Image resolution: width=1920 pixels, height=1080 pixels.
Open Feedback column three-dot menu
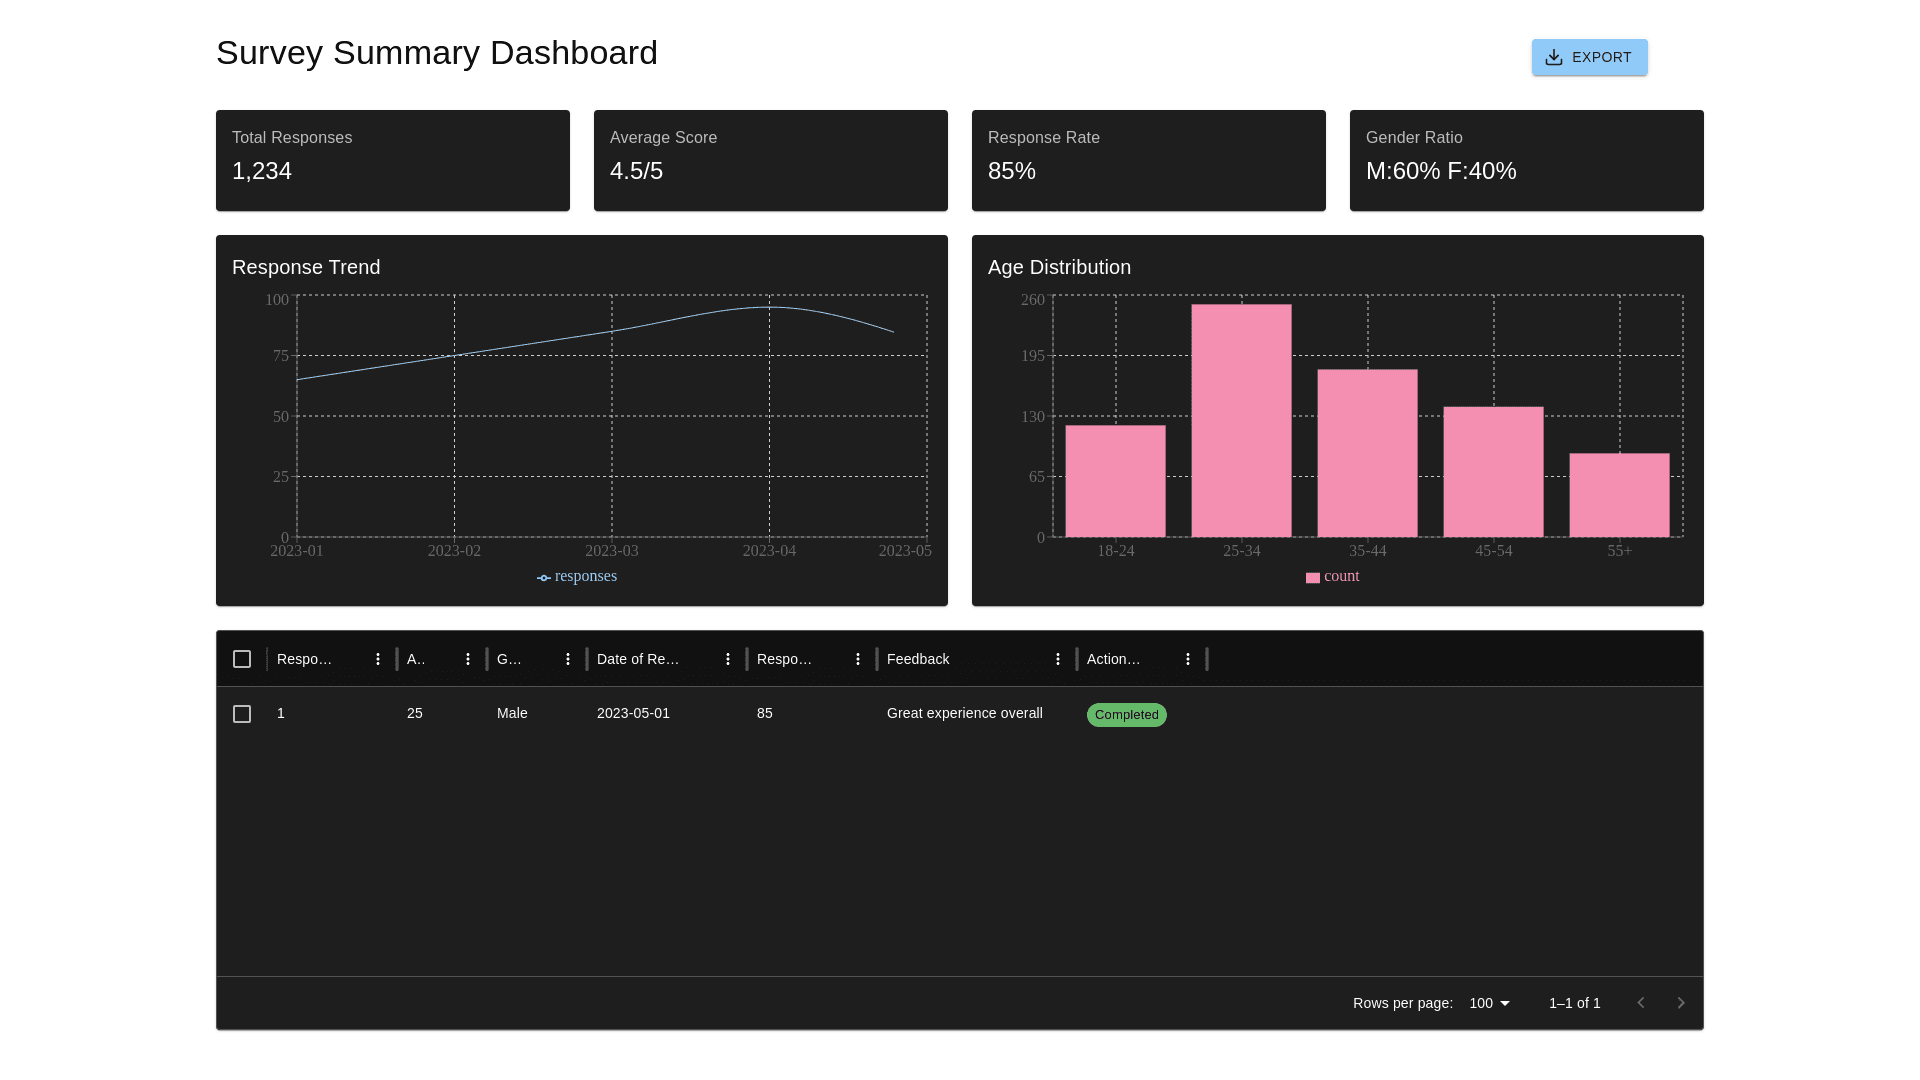1058,659
